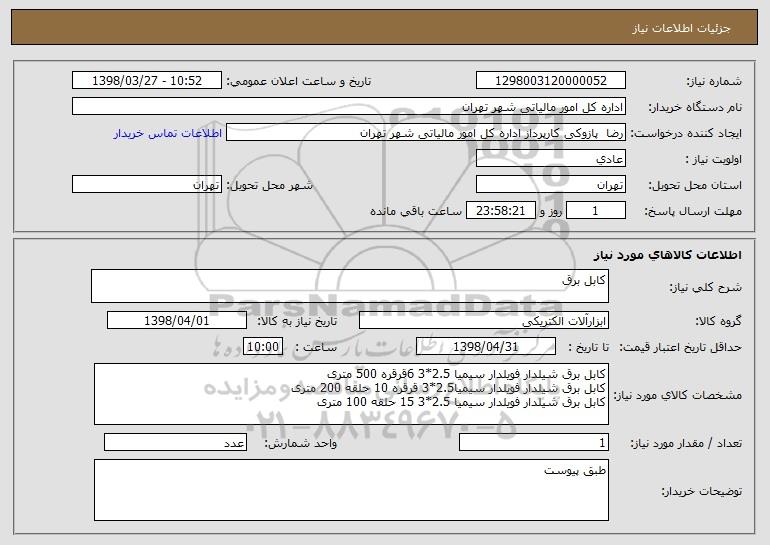This screenshot has width=770, height=545.
Task: Click label توضیحات خریدار
Action: coord(702,491)
